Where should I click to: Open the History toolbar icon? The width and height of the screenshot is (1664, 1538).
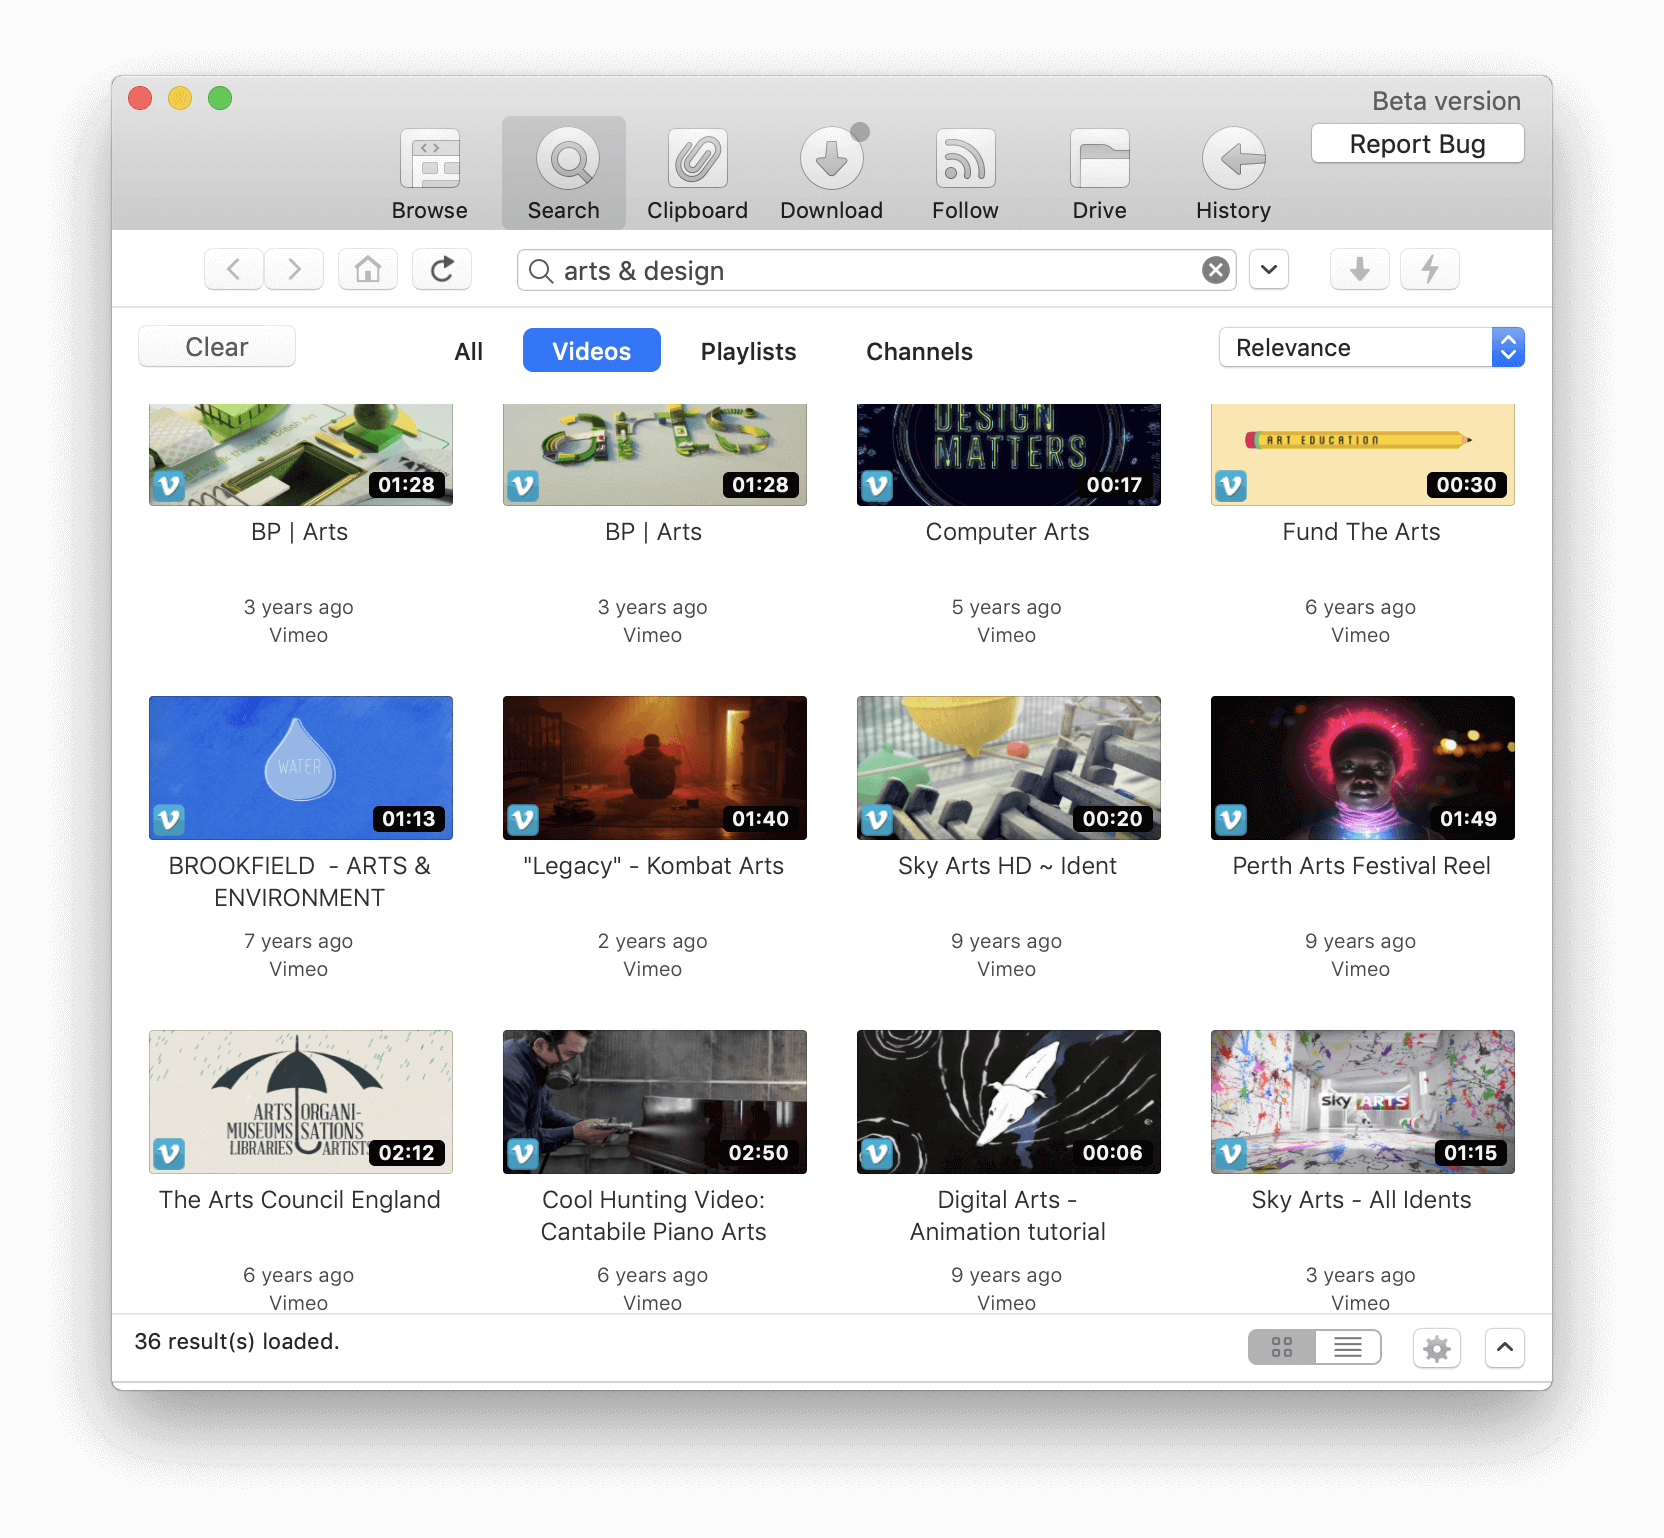[1234, 173]
